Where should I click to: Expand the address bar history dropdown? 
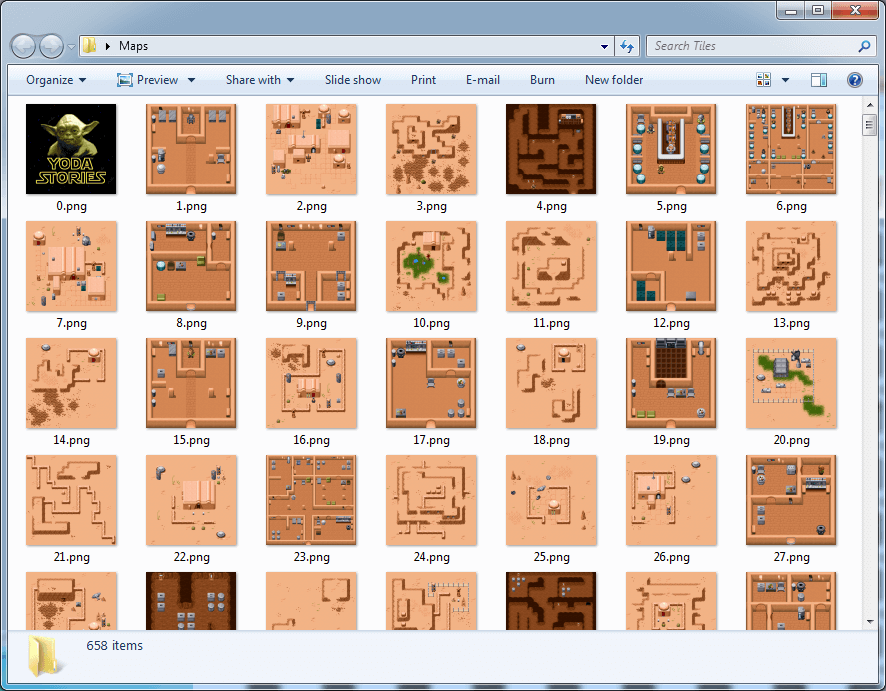(604, 46)
